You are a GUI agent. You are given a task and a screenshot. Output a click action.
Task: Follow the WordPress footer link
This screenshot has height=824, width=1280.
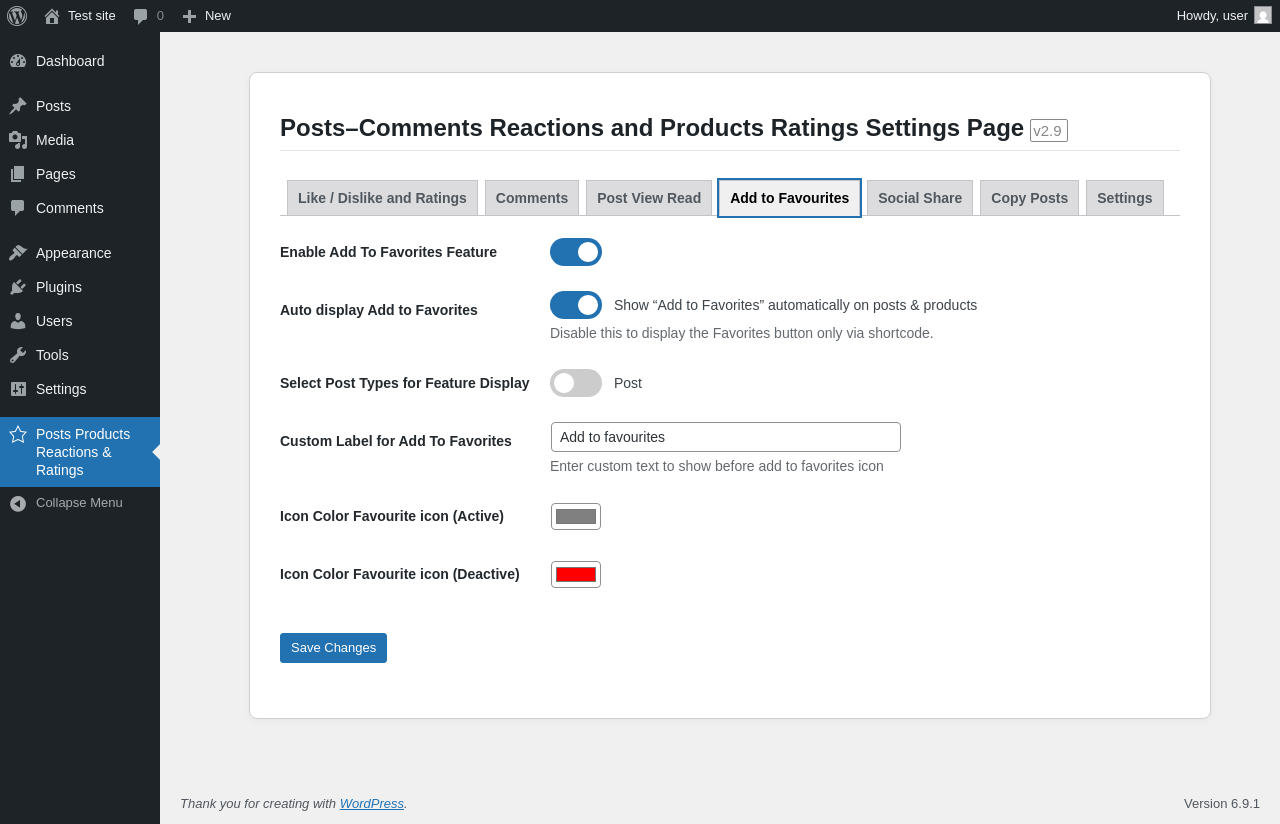coord(372,803)
